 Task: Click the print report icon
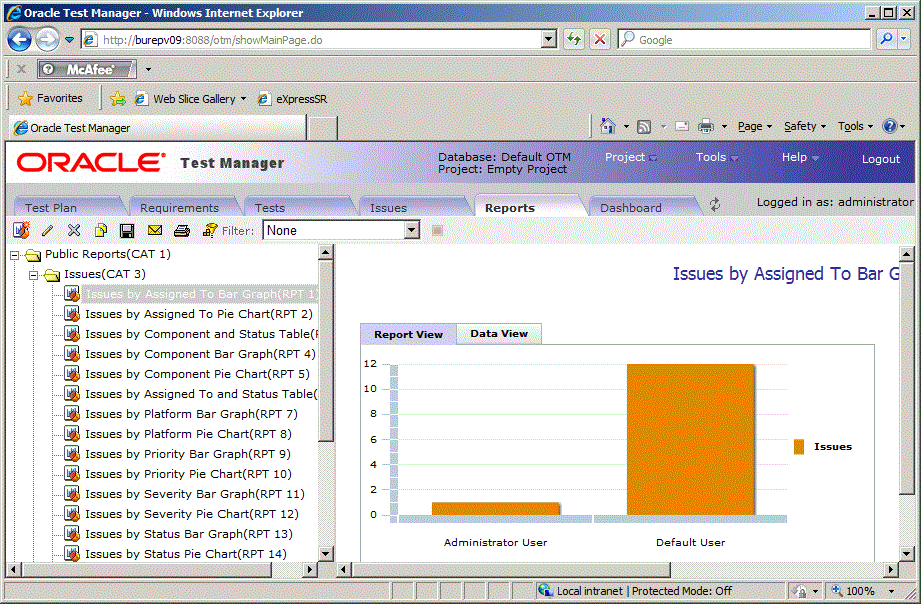click(x=182, y=231)
